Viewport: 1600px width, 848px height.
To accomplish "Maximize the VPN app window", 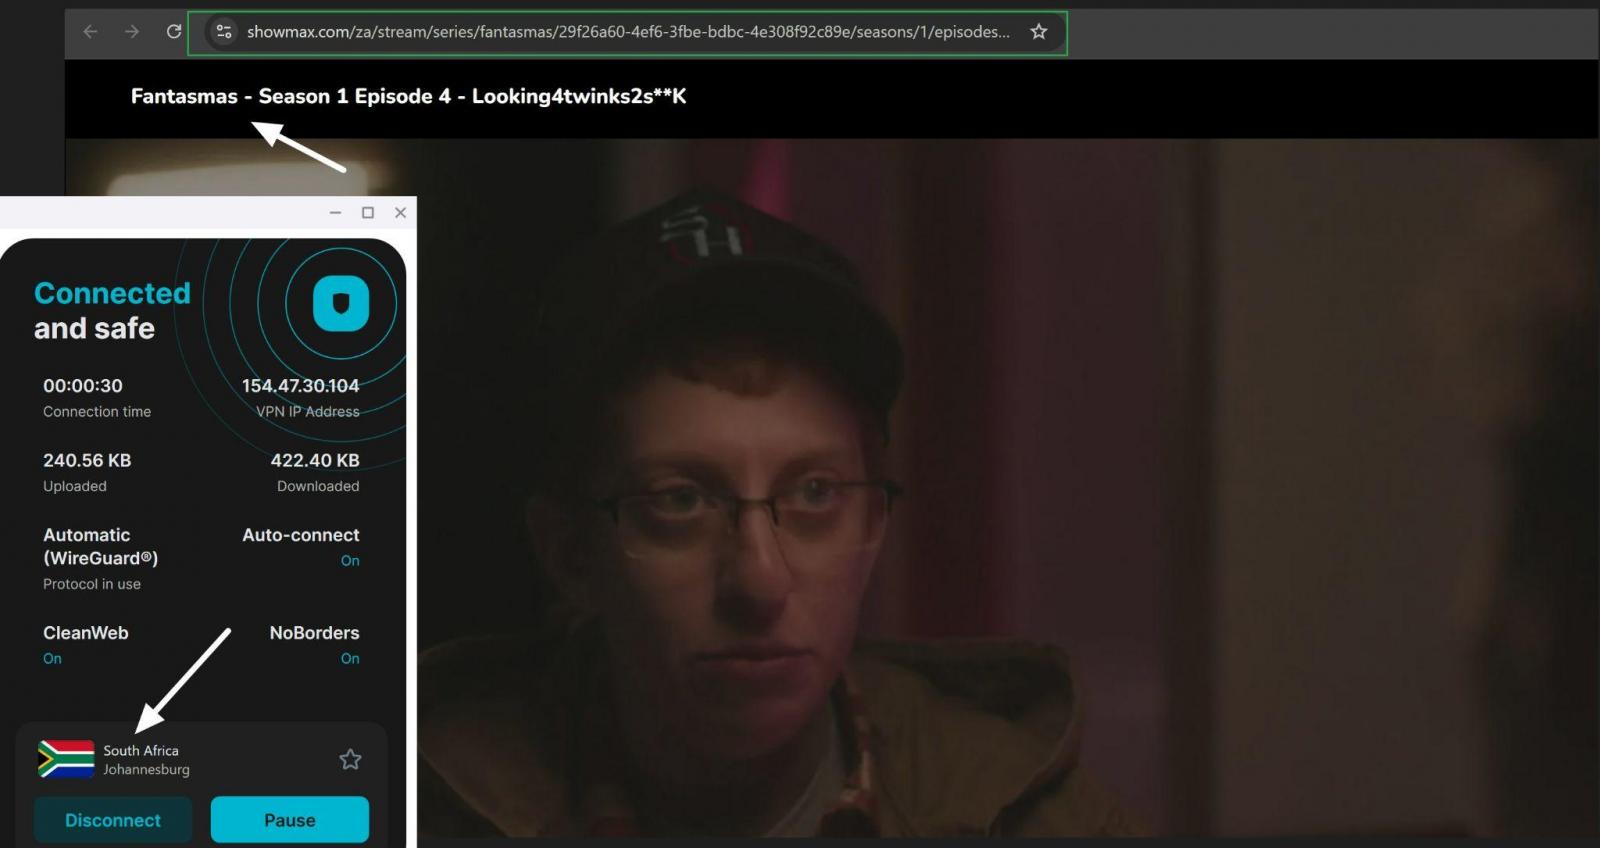I will pos(368,213).
